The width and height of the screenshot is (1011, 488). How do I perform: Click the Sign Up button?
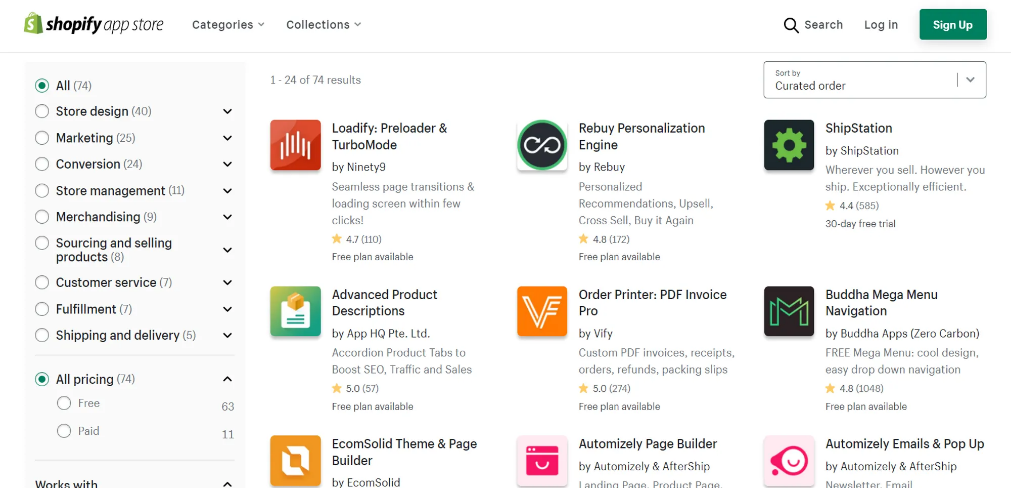[952, 25]
